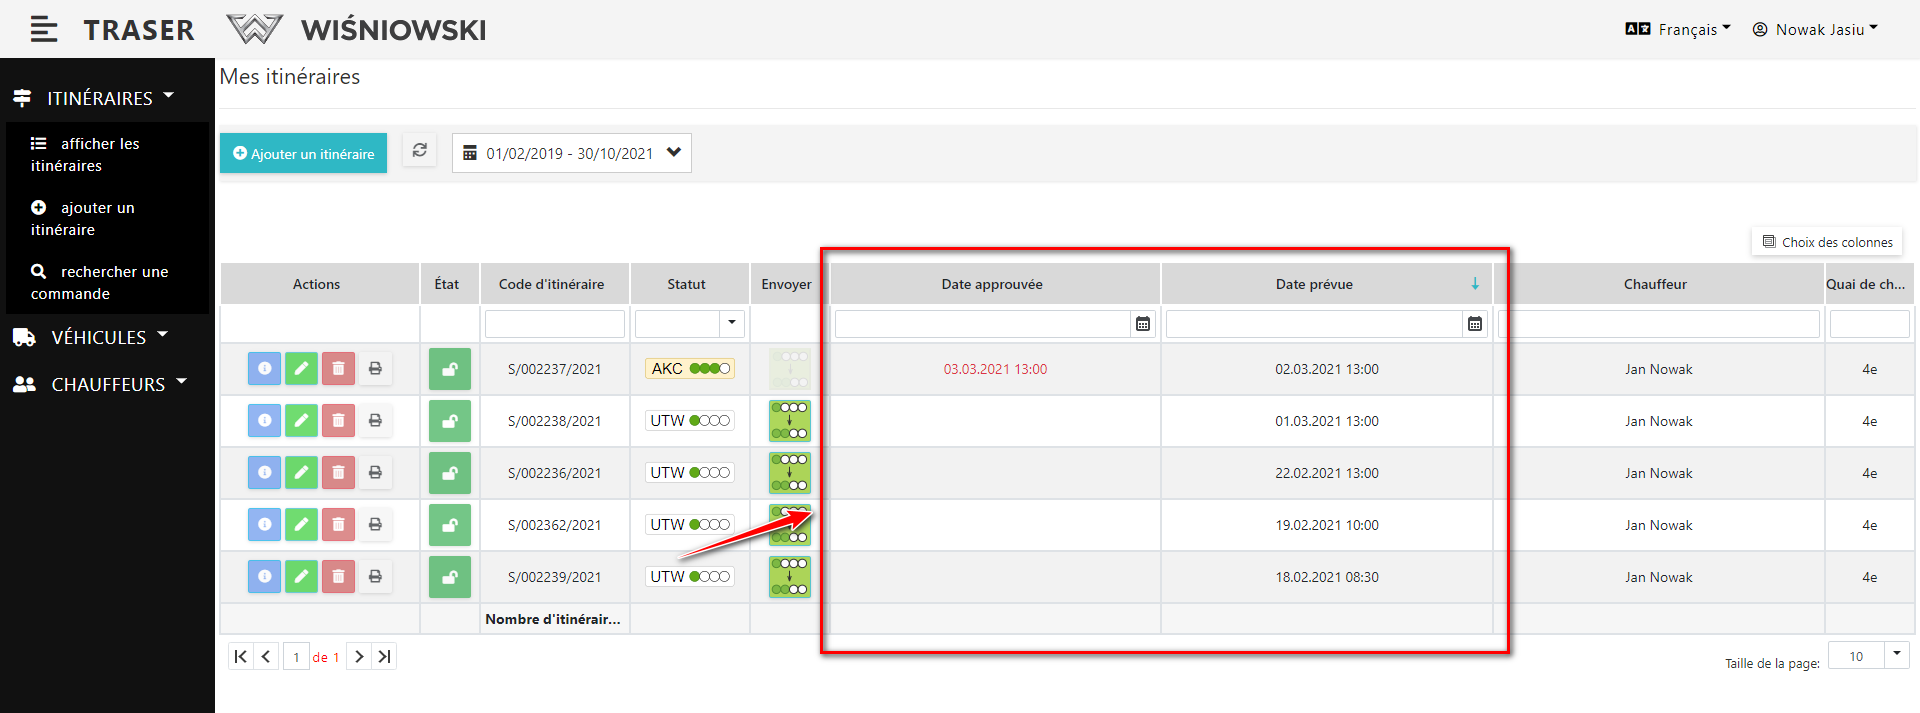Delete itinerary S/002236/2021 using trash icon

pos(338,473)
